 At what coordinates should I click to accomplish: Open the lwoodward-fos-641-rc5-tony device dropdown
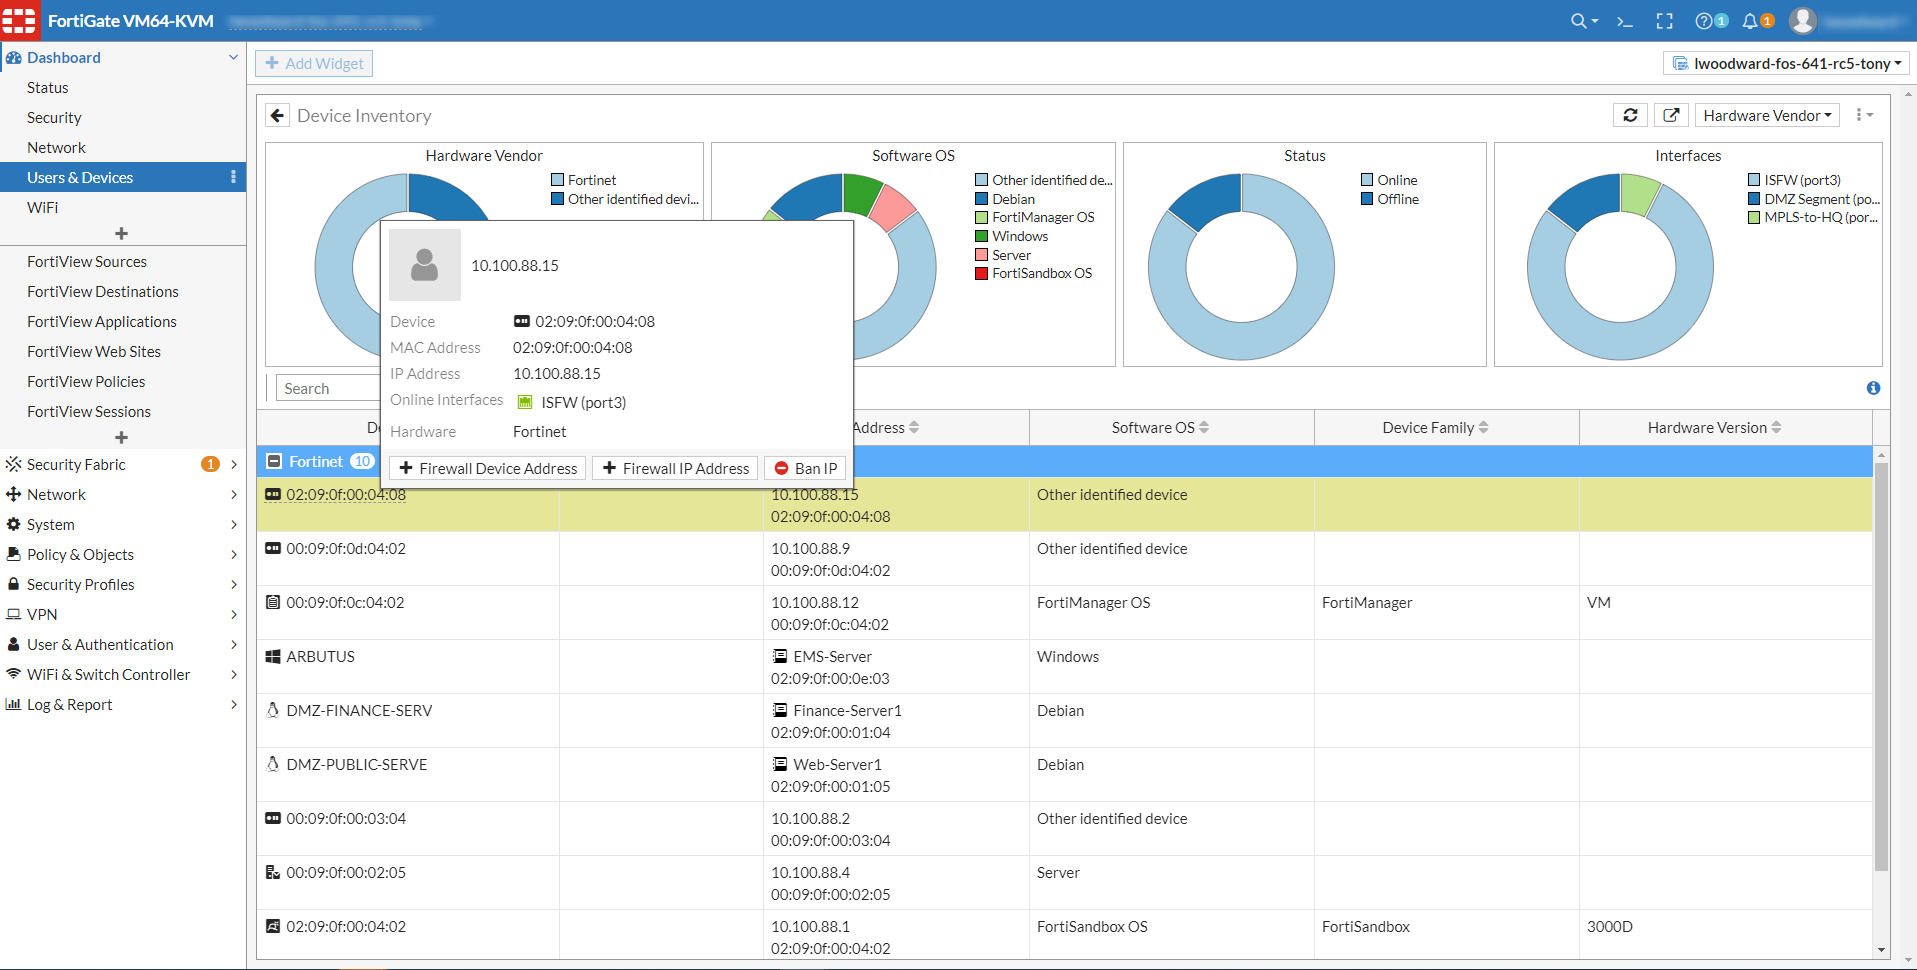pyautogui.click(x=1786, y=62)
